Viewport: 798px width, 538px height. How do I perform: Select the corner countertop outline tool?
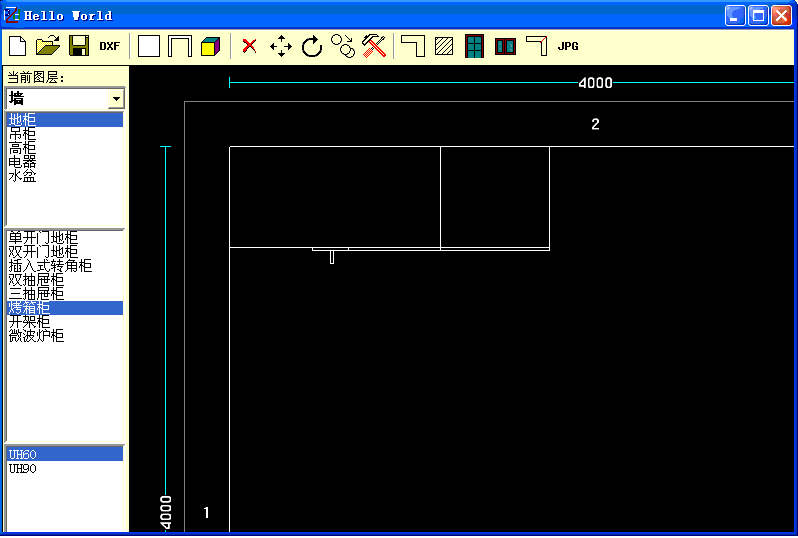pyautogui.click(x=413, y=46)
